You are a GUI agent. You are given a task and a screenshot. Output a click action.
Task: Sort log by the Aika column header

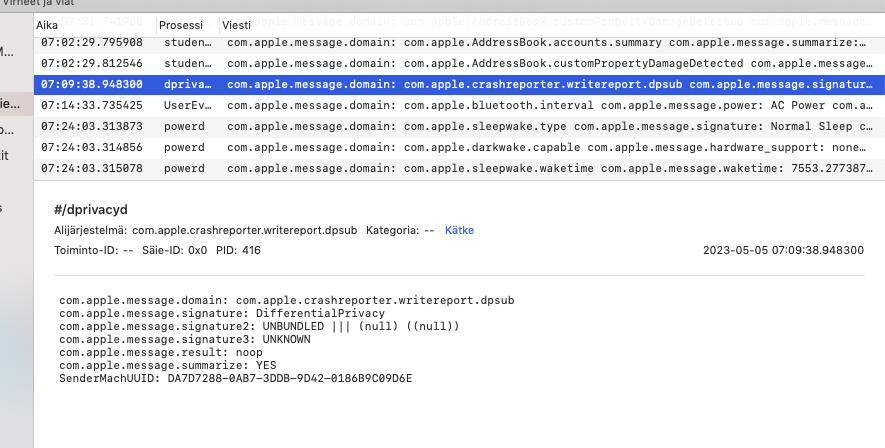47,25
